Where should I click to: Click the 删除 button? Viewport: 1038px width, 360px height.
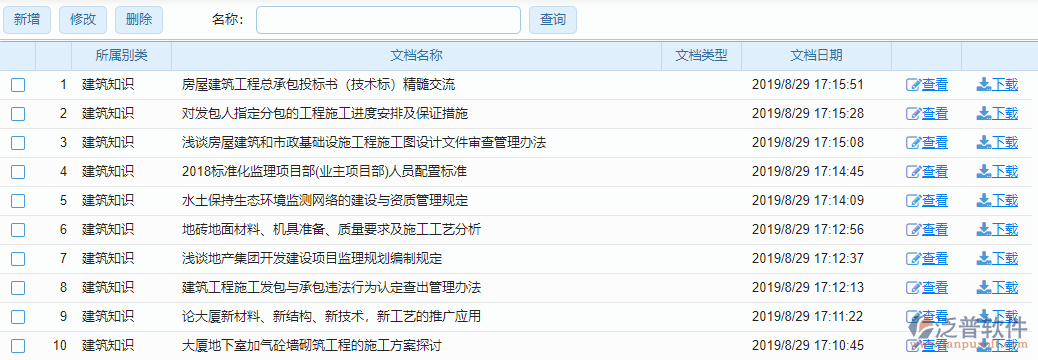[139, 20]
